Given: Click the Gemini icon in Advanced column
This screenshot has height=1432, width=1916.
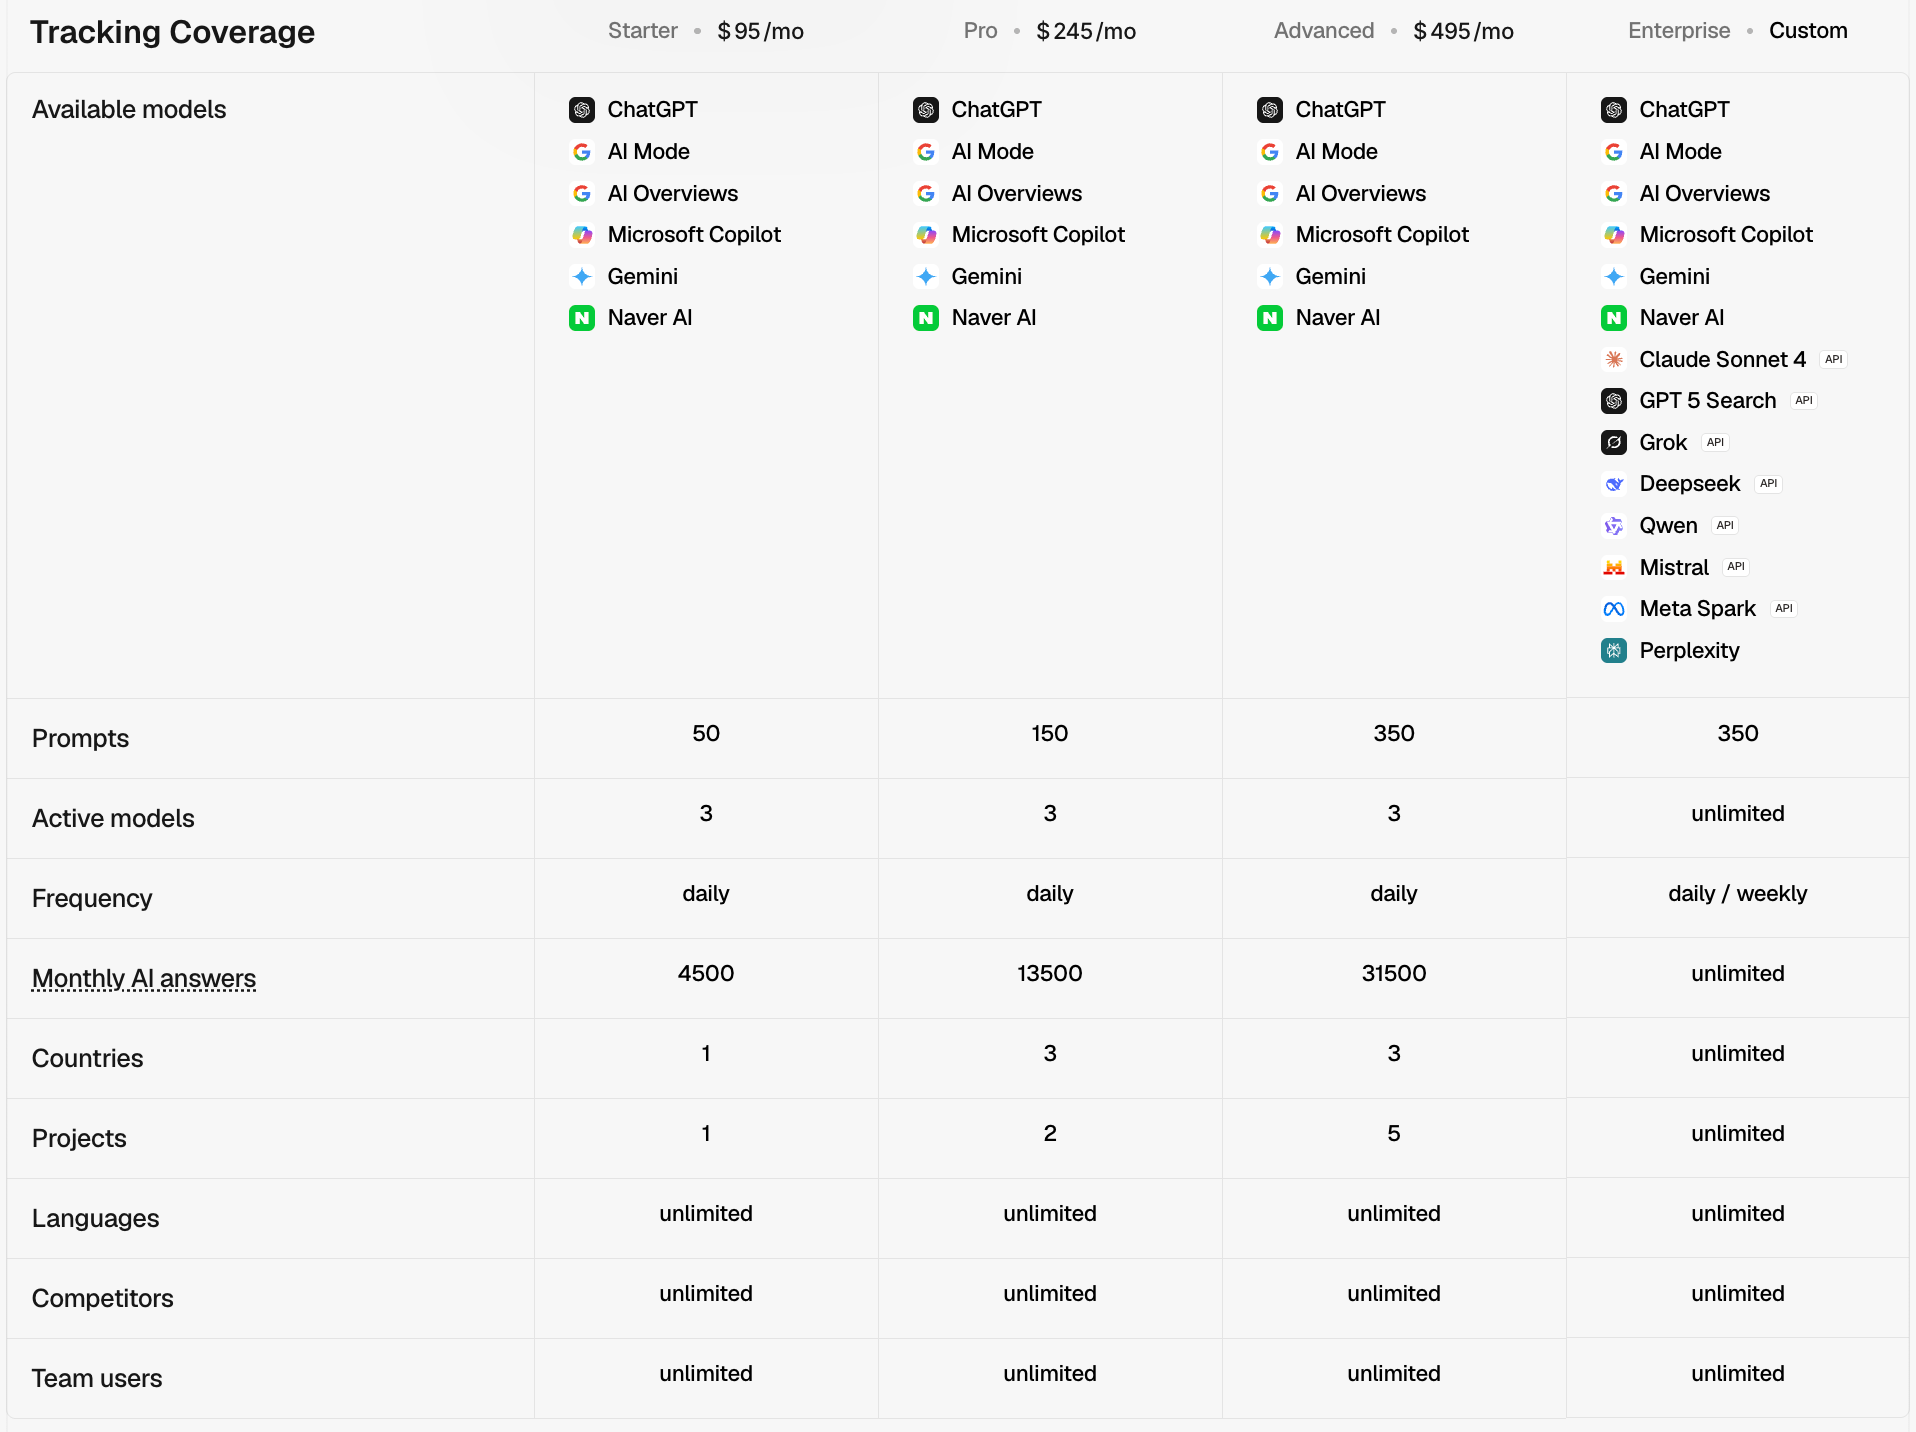Looking at the screenshot, I should point(1270,277).
